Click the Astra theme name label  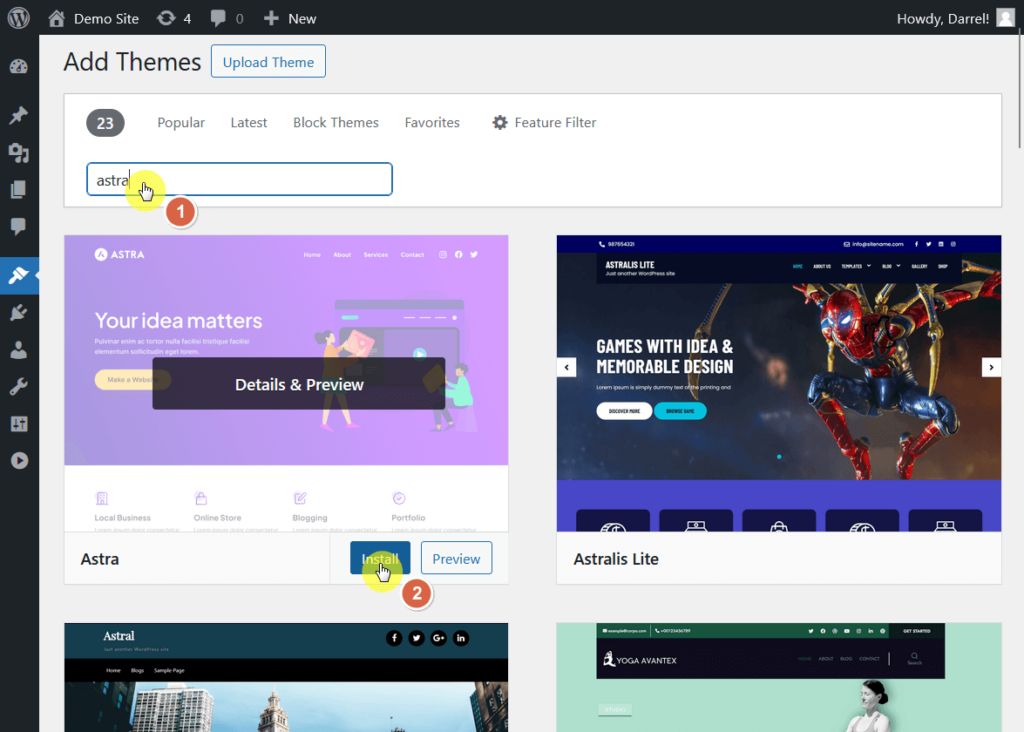point(100,559)
